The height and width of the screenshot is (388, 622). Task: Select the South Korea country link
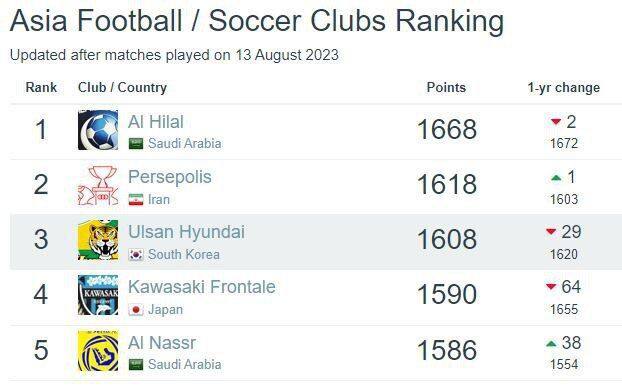point(184,254)
